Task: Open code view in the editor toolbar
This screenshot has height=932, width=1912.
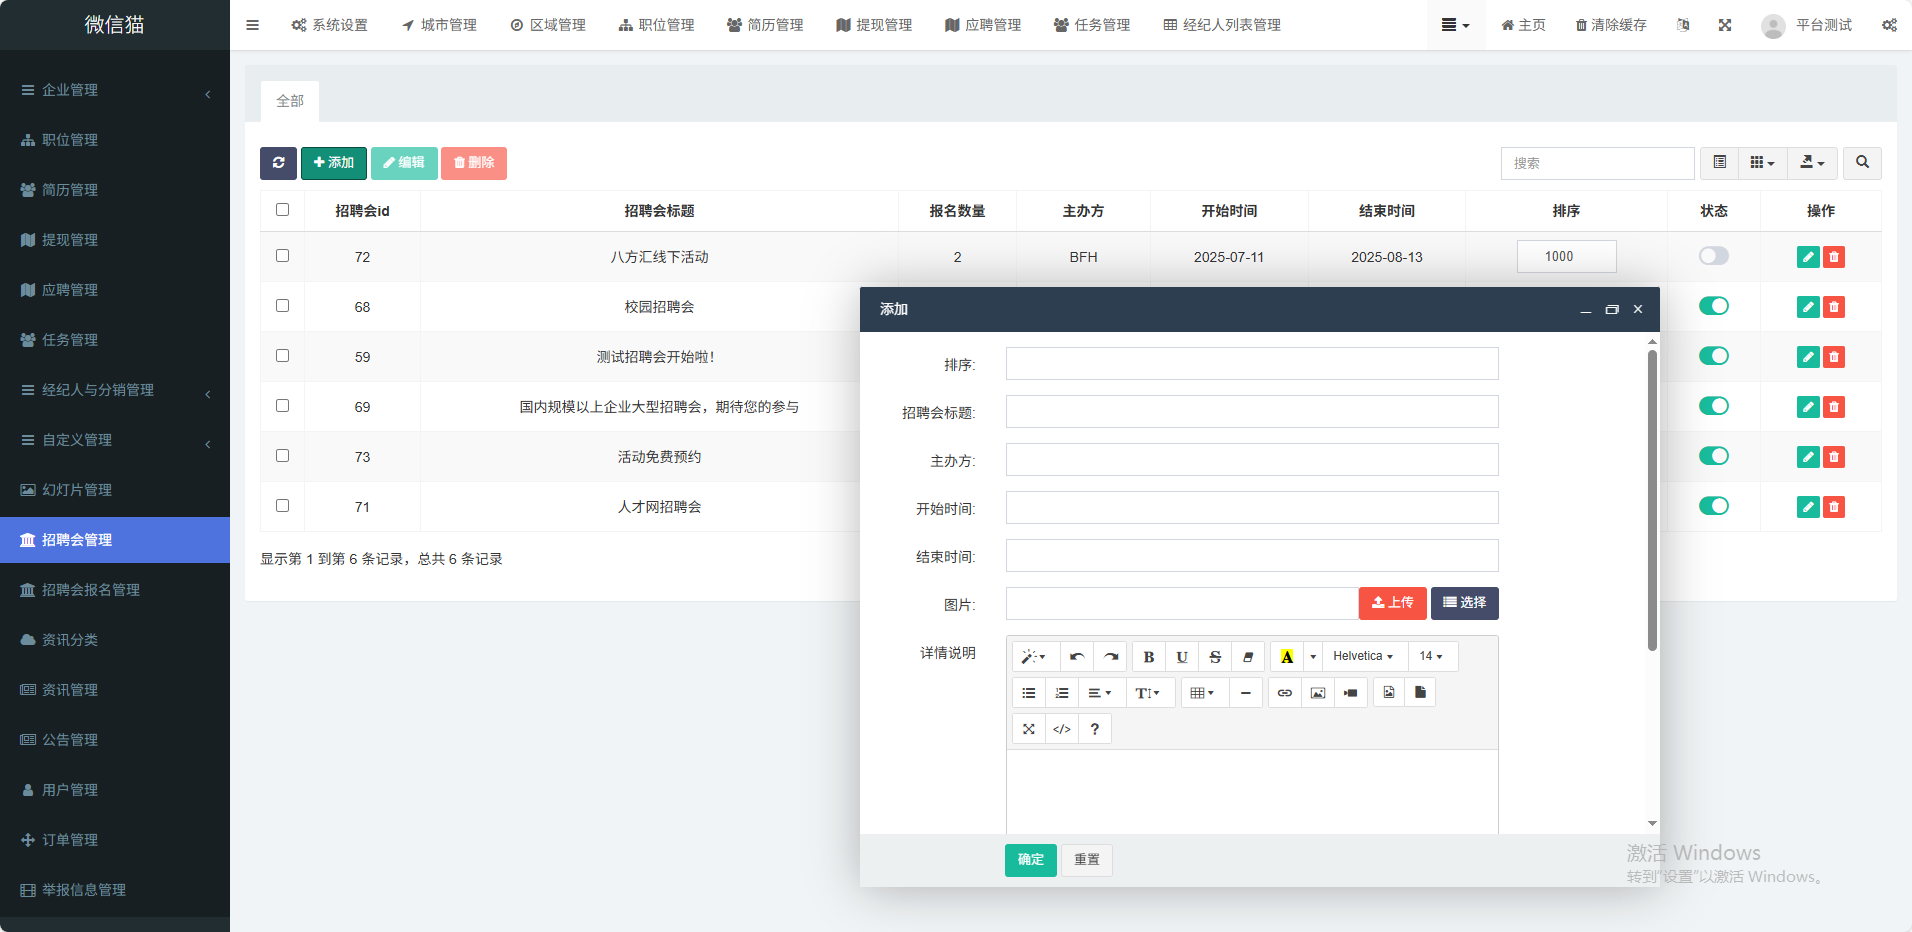Action: (x=1062, y=729)
